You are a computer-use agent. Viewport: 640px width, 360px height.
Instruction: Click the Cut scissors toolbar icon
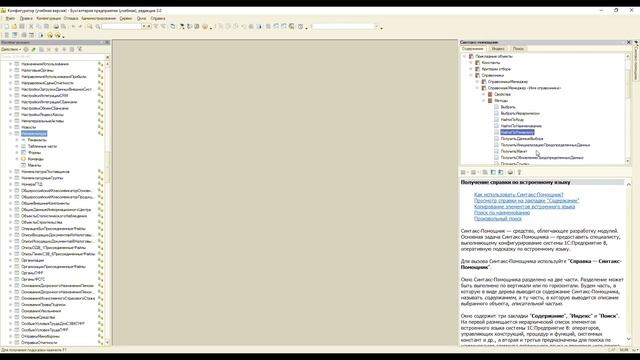[x=31, y=27]
